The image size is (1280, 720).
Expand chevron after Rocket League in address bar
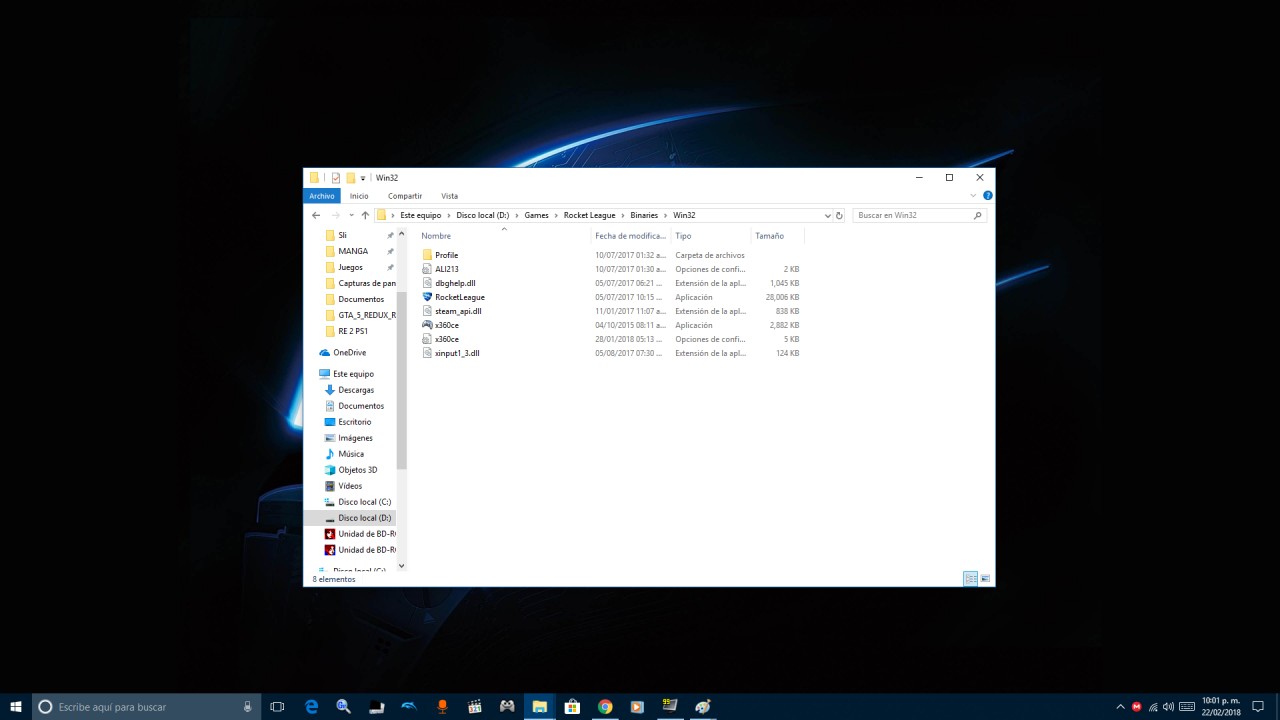623,215
